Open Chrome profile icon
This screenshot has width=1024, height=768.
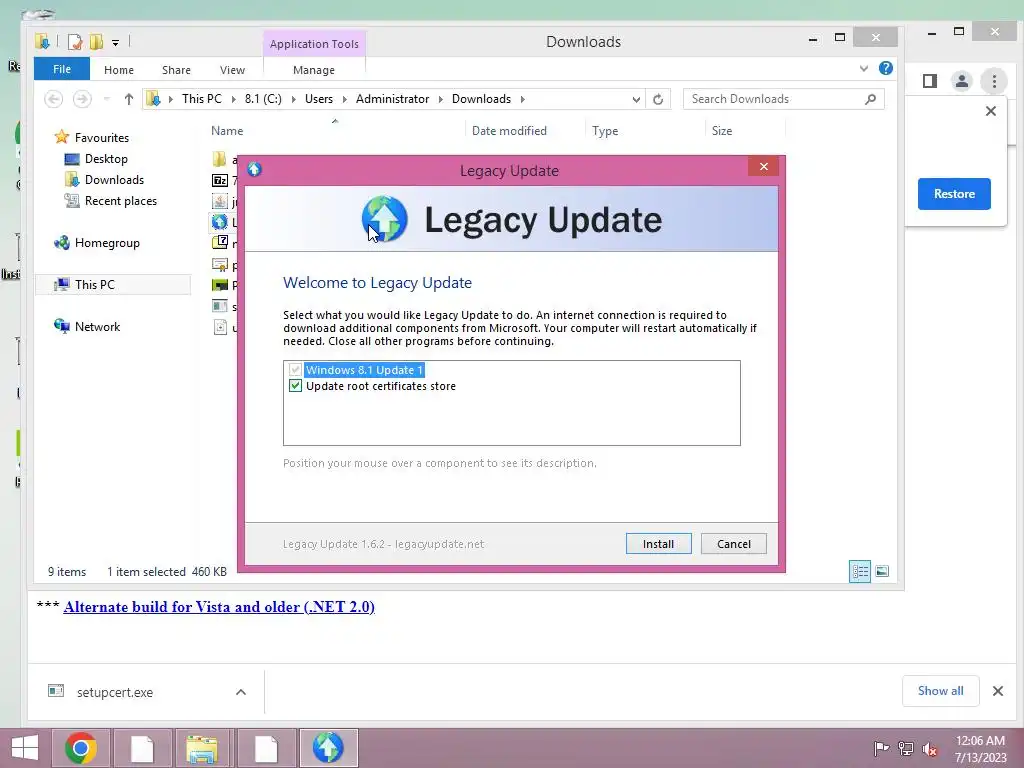[x=961, y=81]
